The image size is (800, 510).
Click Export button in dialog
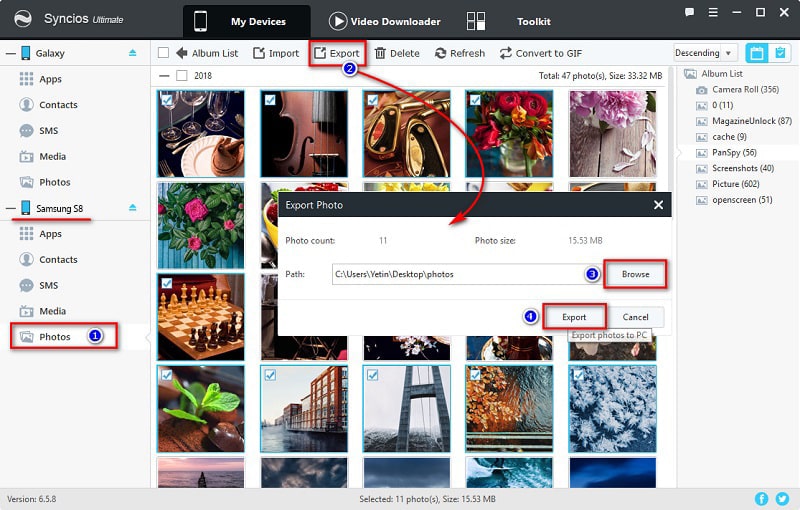coord(574,317)
